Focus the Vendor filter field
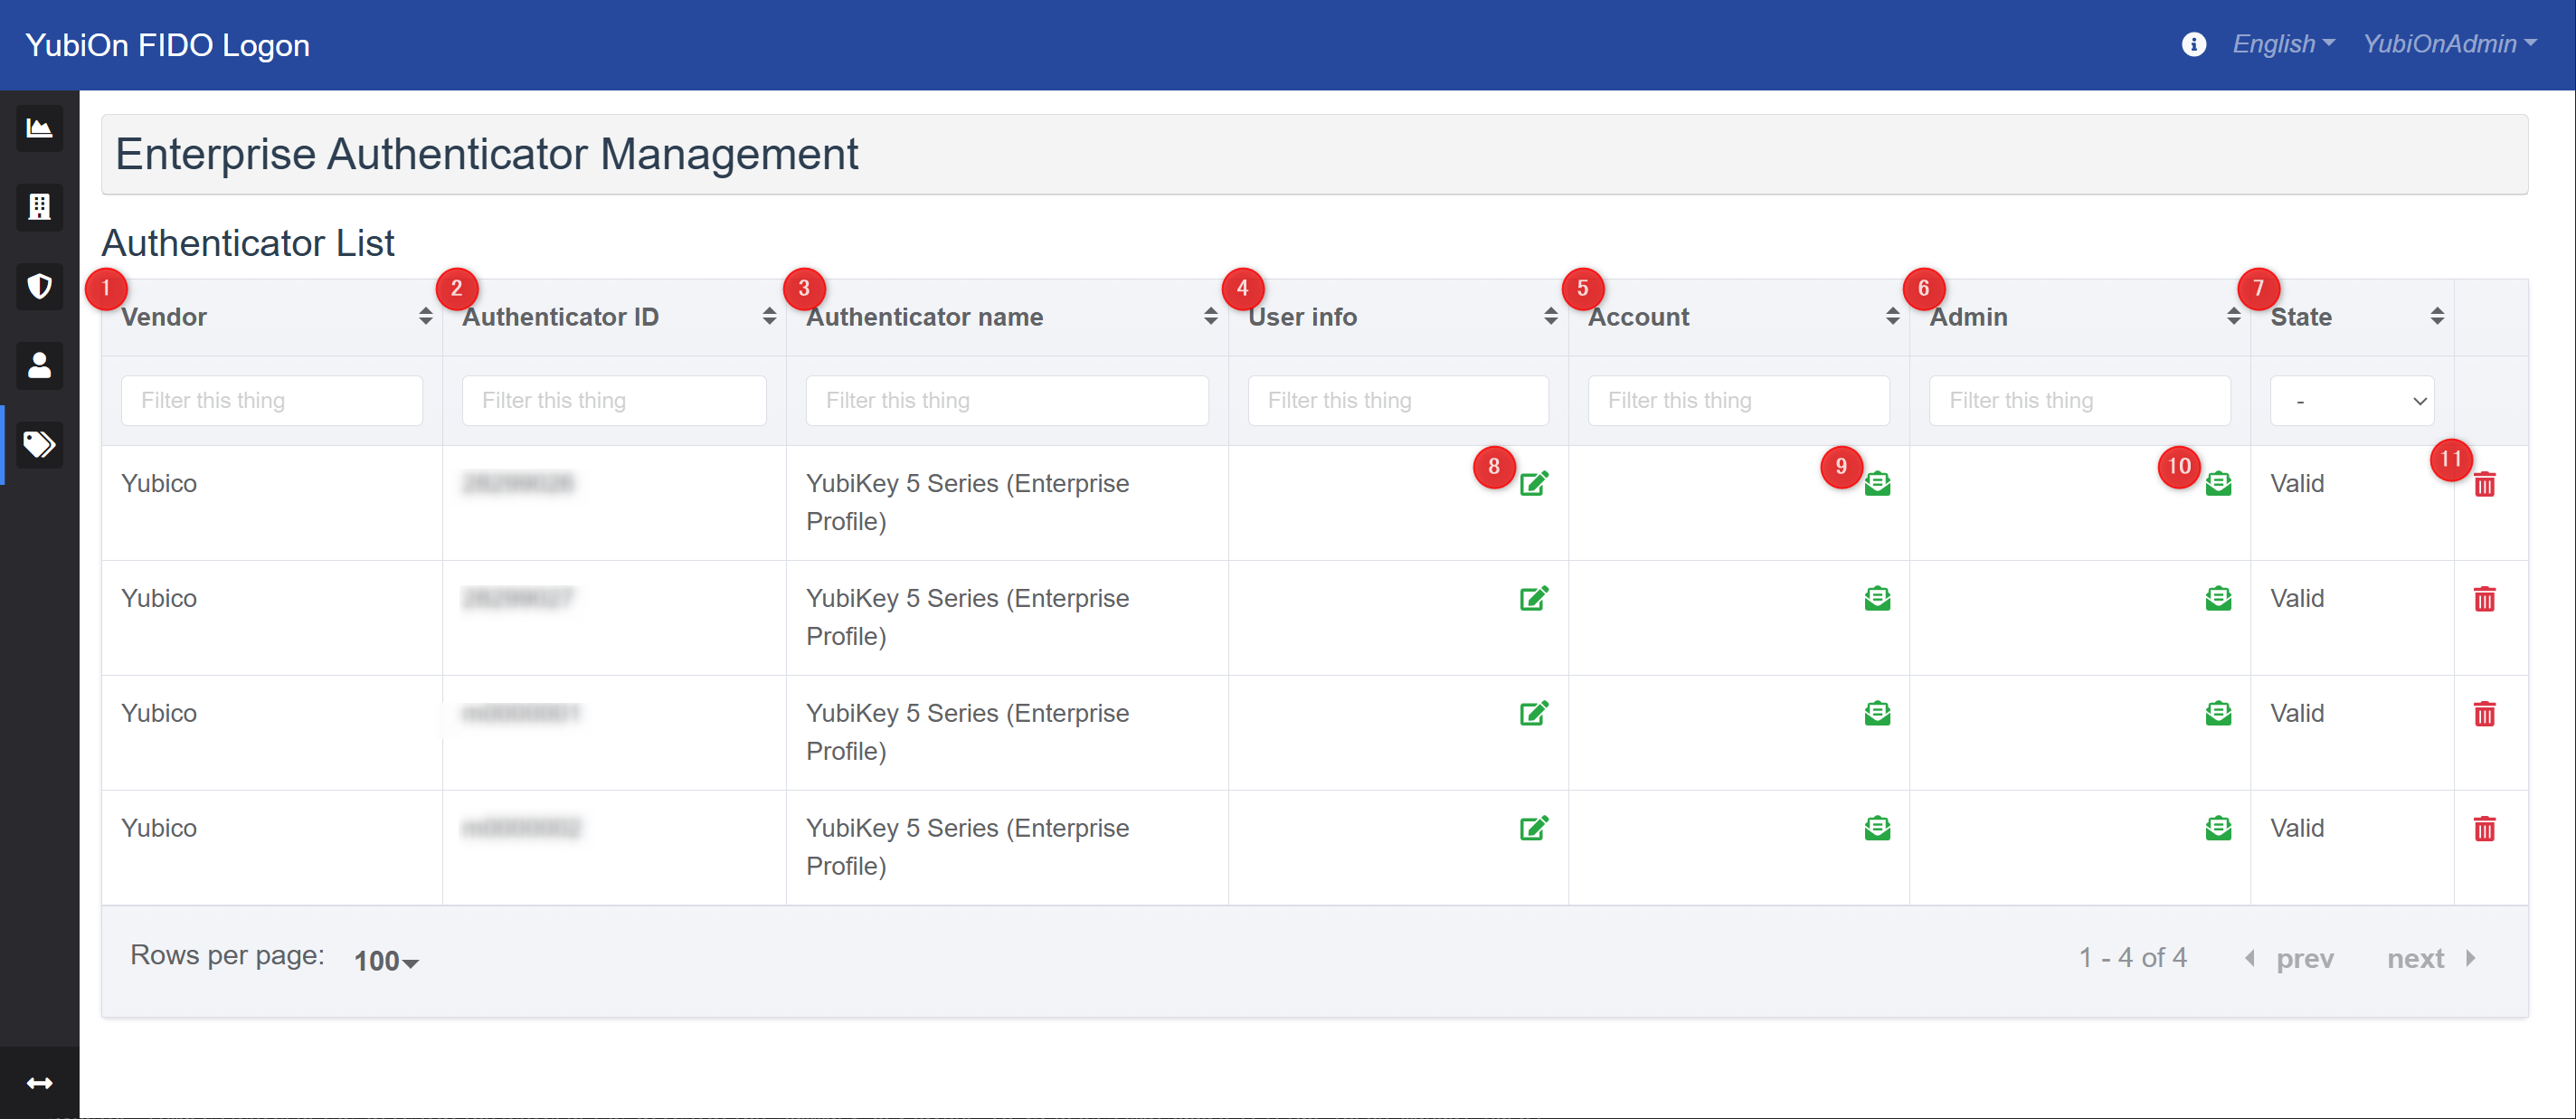 click(272, 401)
